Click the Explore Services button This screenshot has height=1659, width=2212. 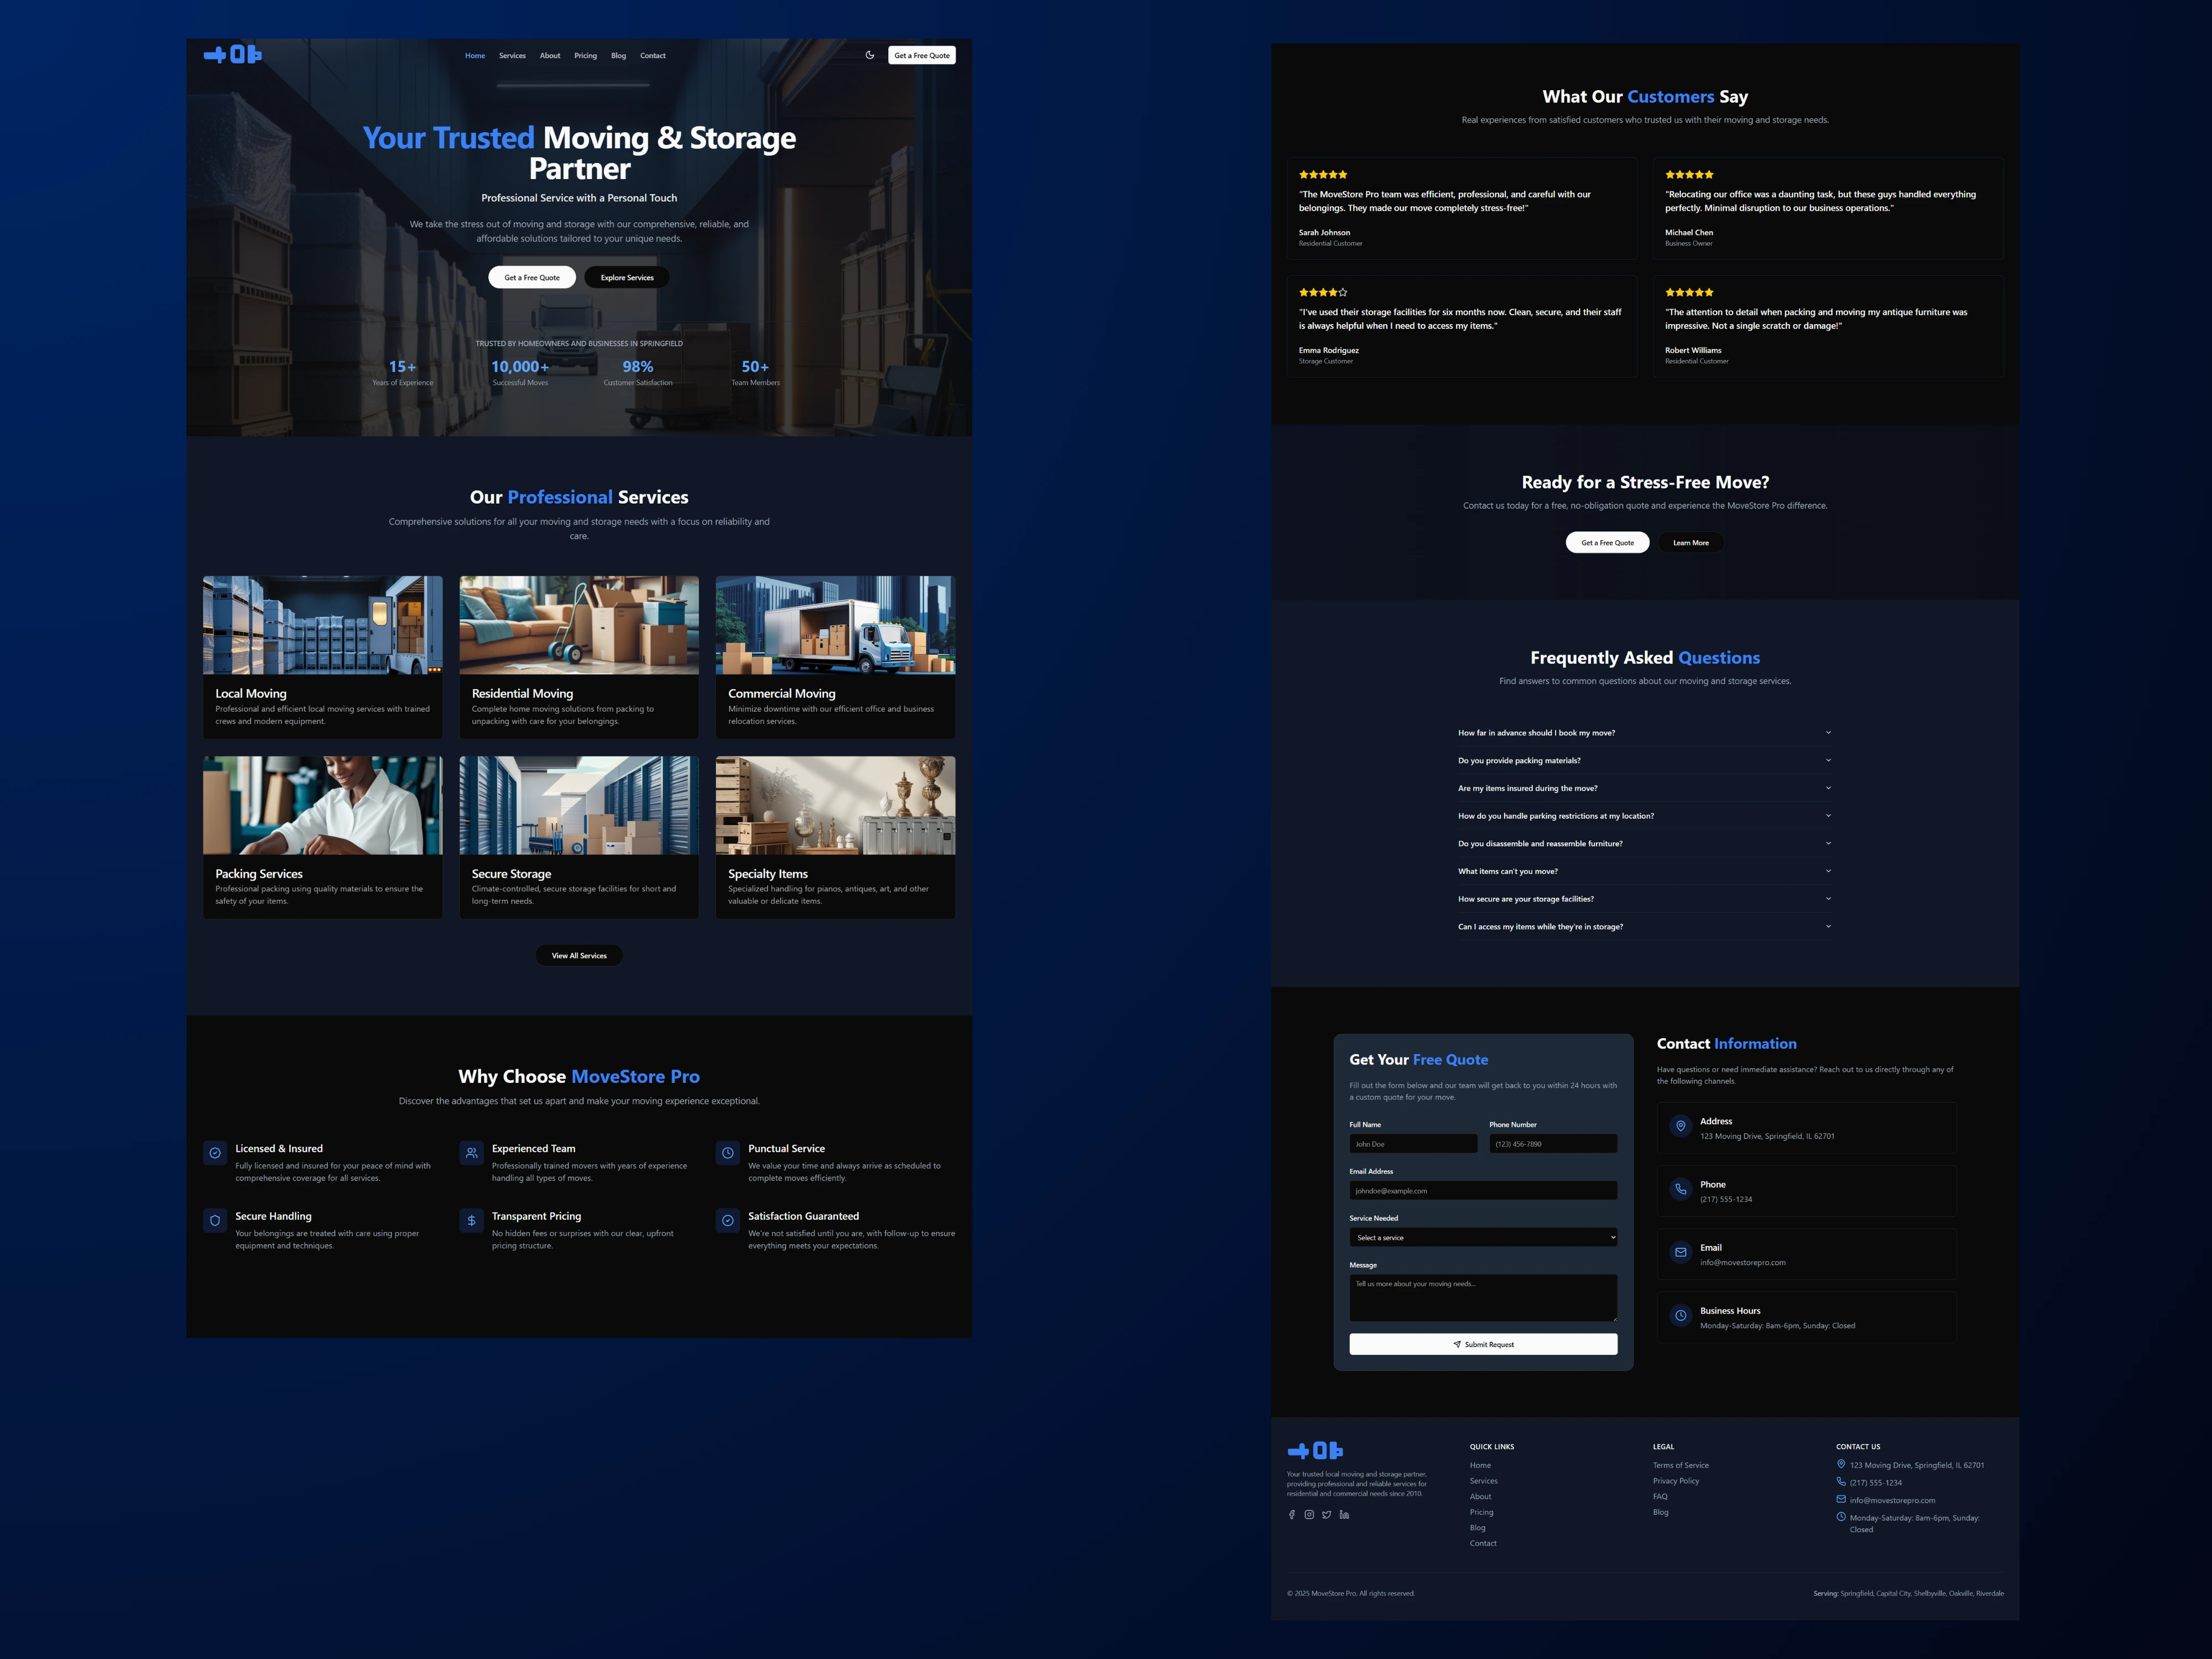click(x=627, y=278)
